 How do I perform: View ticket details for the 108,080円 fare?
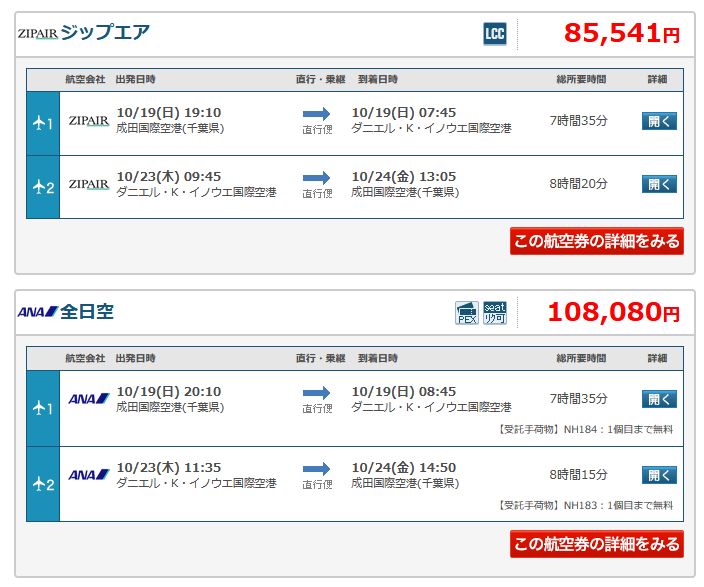tap(597, 544)
